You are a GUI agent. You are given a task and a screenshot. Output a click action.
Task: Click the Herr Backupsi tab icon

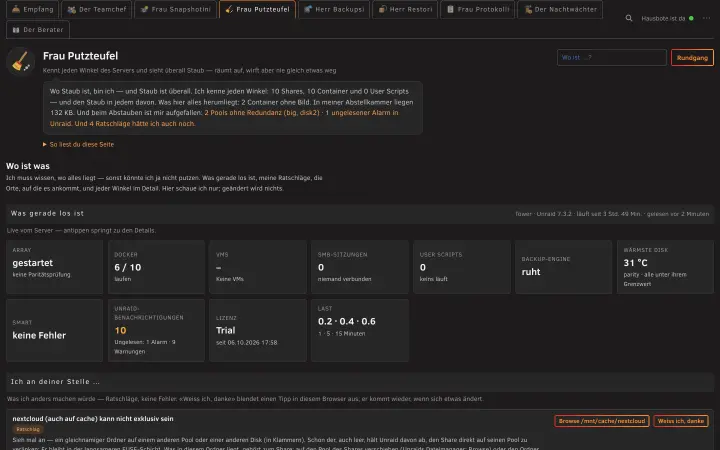pos(308,9)
